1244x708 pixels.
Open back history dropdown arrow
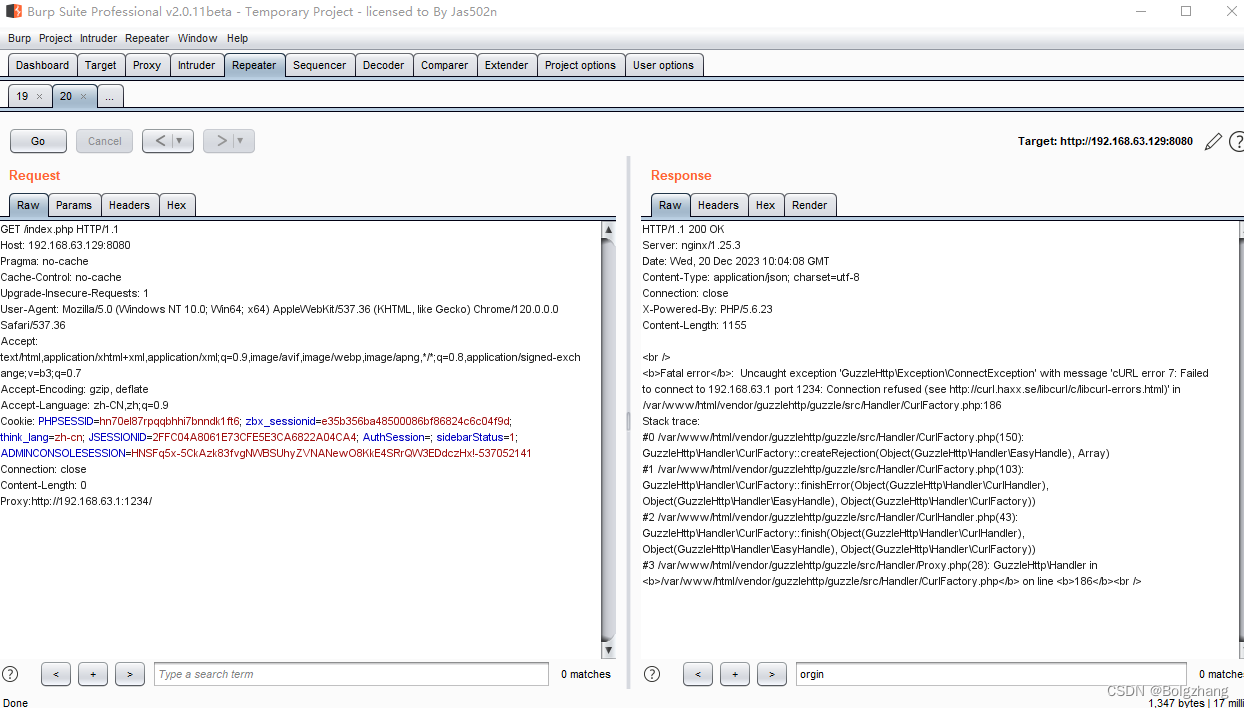(180, 141)
